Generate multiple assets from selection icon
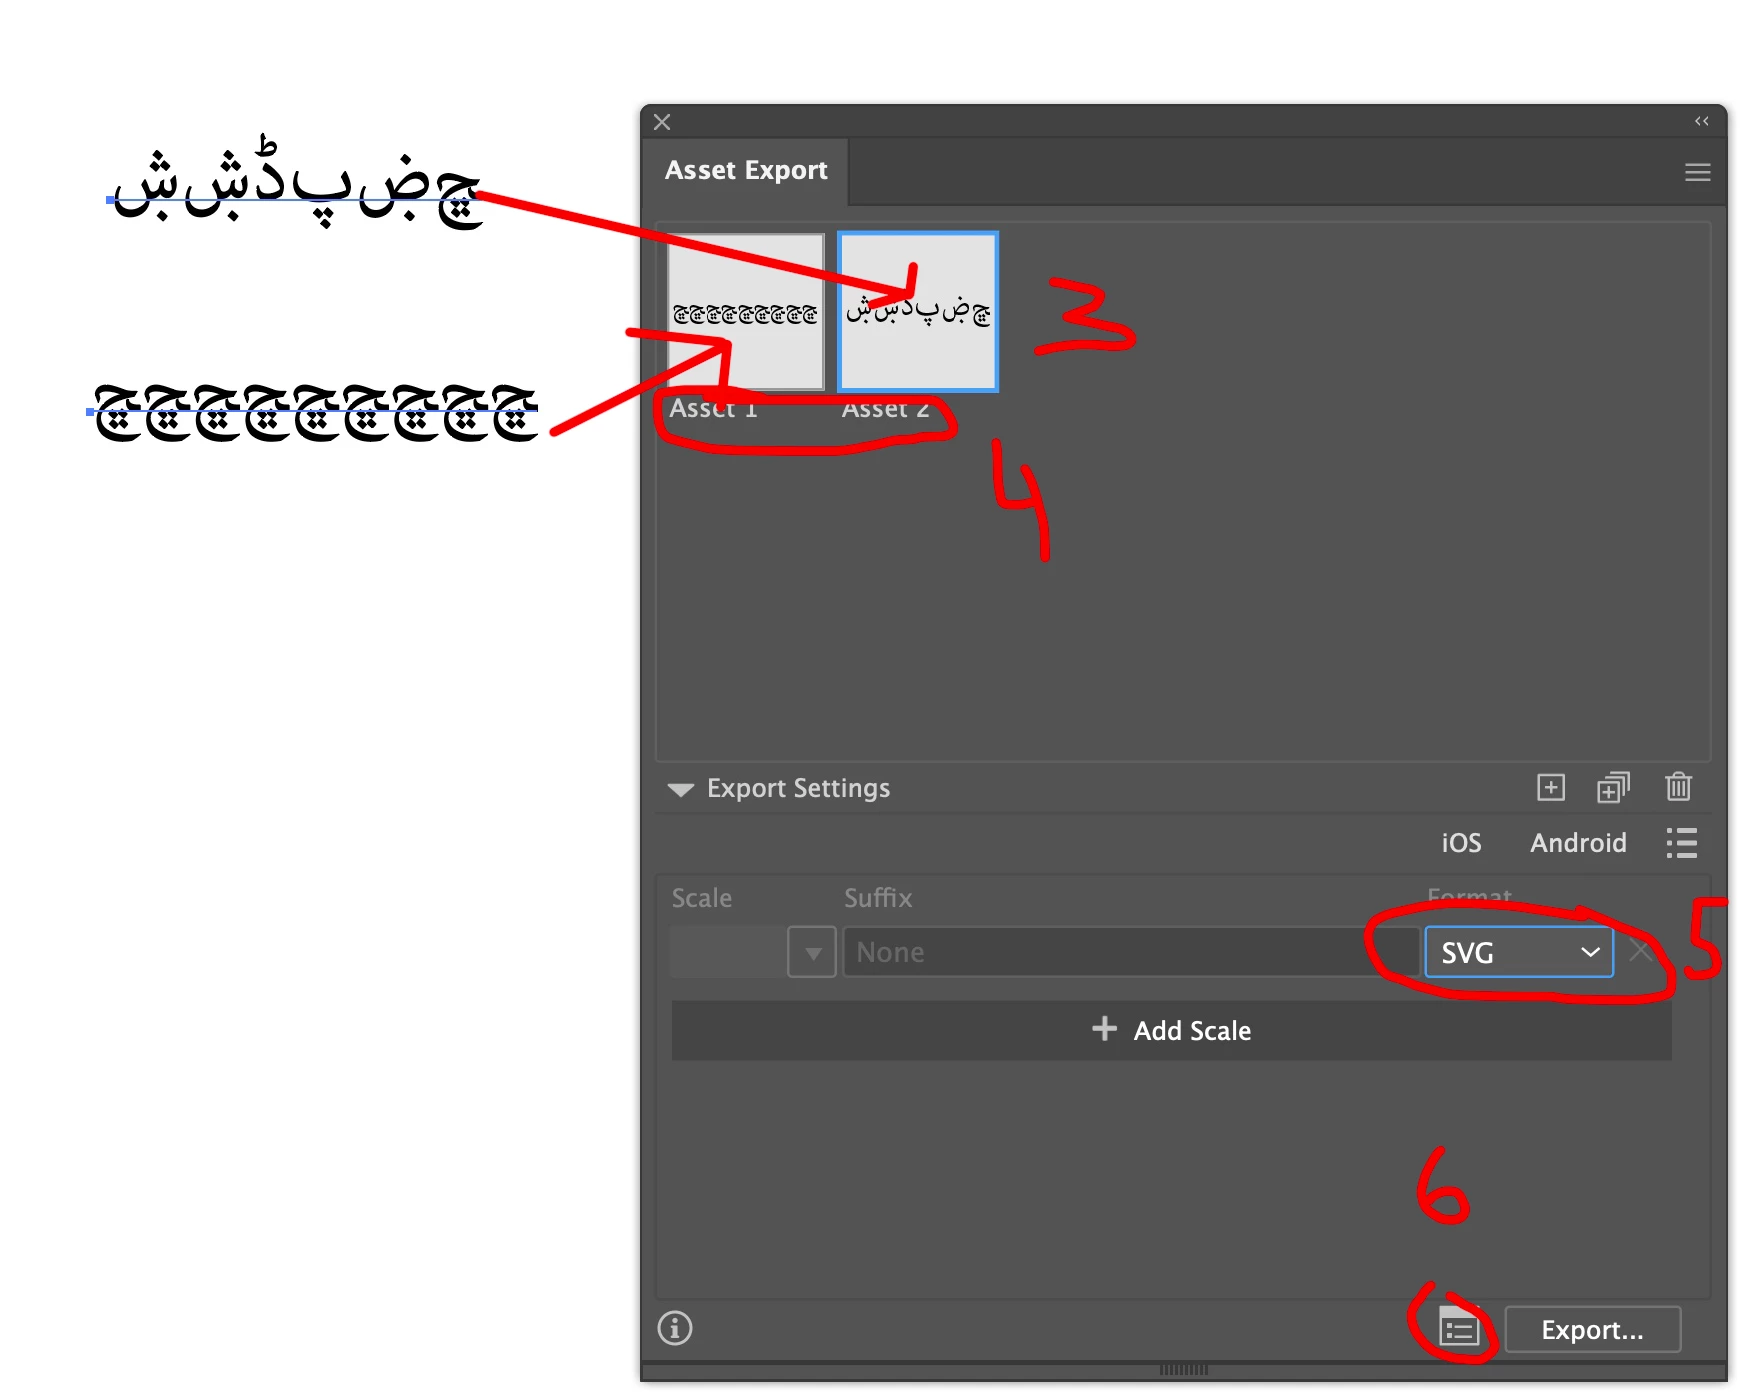The width and height of the screenshot is (1758, 1398). (x=1612, y=787)
